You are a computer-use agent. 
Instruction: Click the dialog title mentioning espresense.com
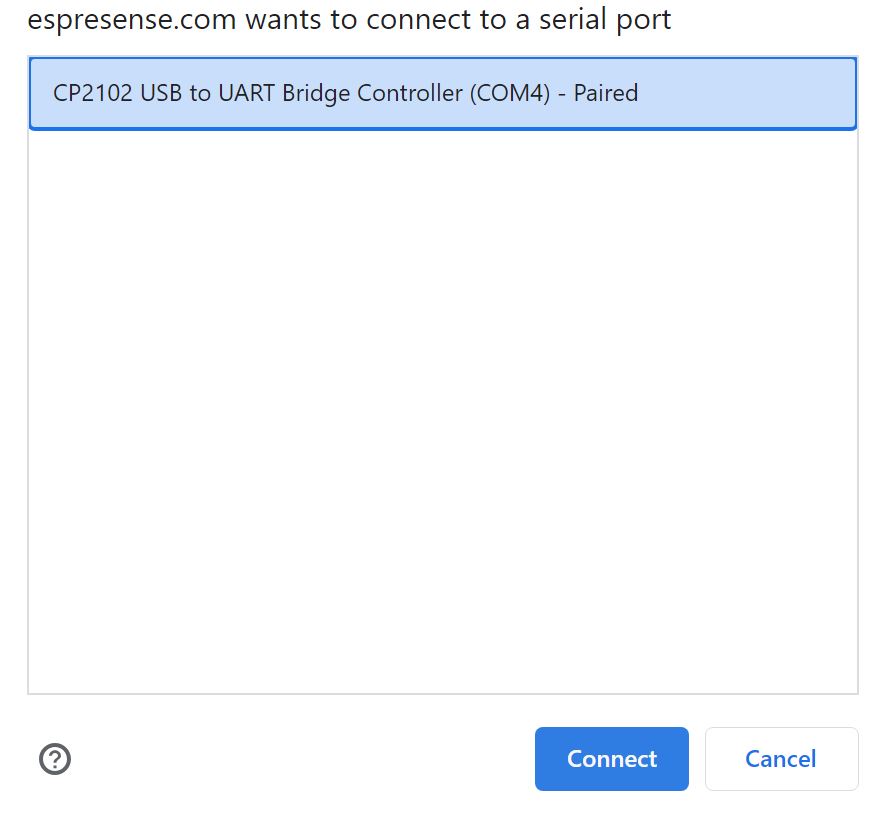[349, 20]
